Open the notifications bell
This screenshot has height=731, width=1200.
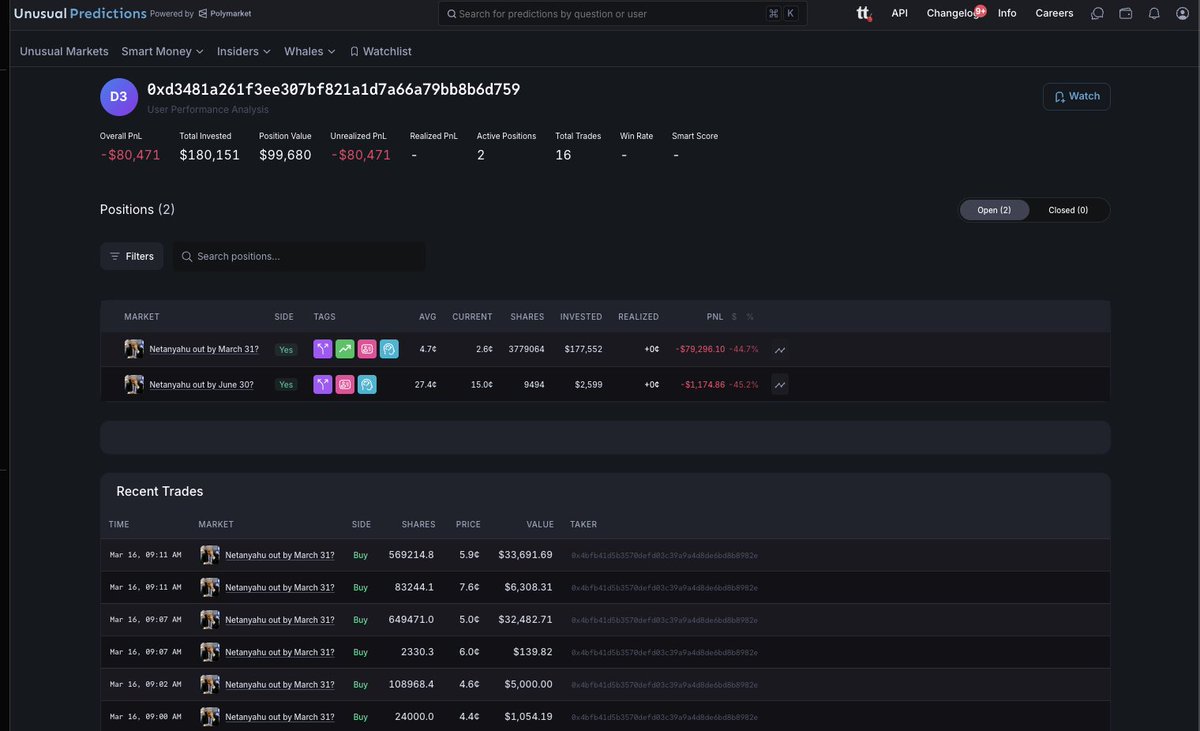[x=1154, y=13]
